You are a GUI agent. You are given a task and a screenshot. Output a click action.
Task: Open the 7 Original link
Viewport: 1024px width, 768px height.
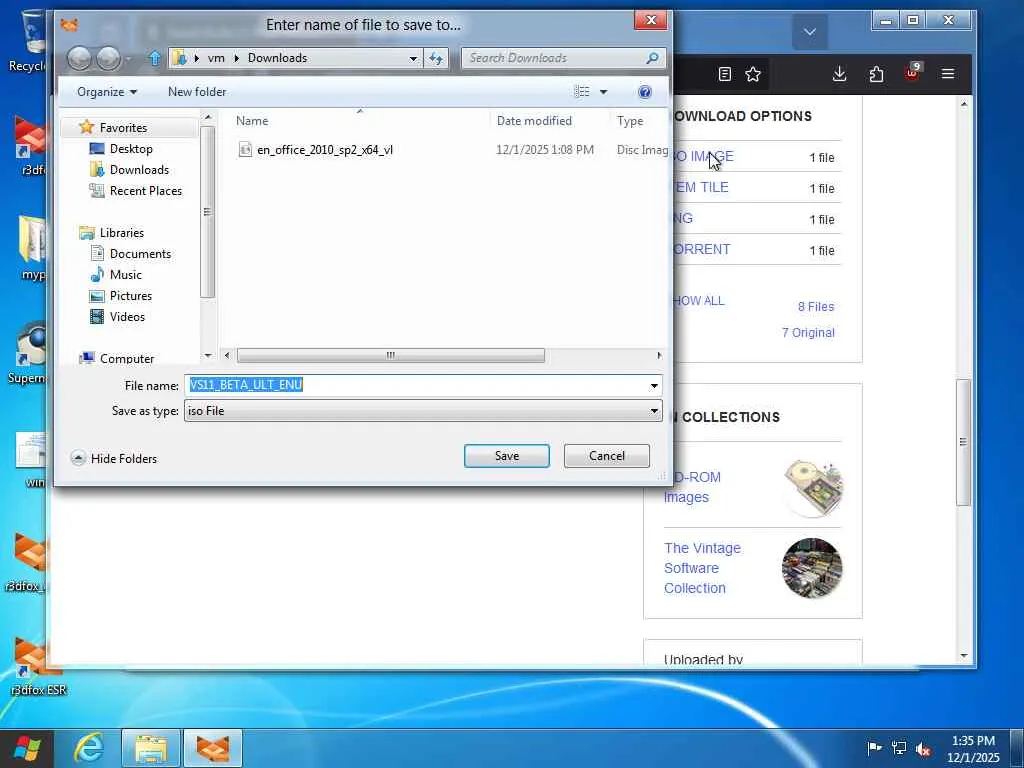pyautogui.click(x=808, y=332)
